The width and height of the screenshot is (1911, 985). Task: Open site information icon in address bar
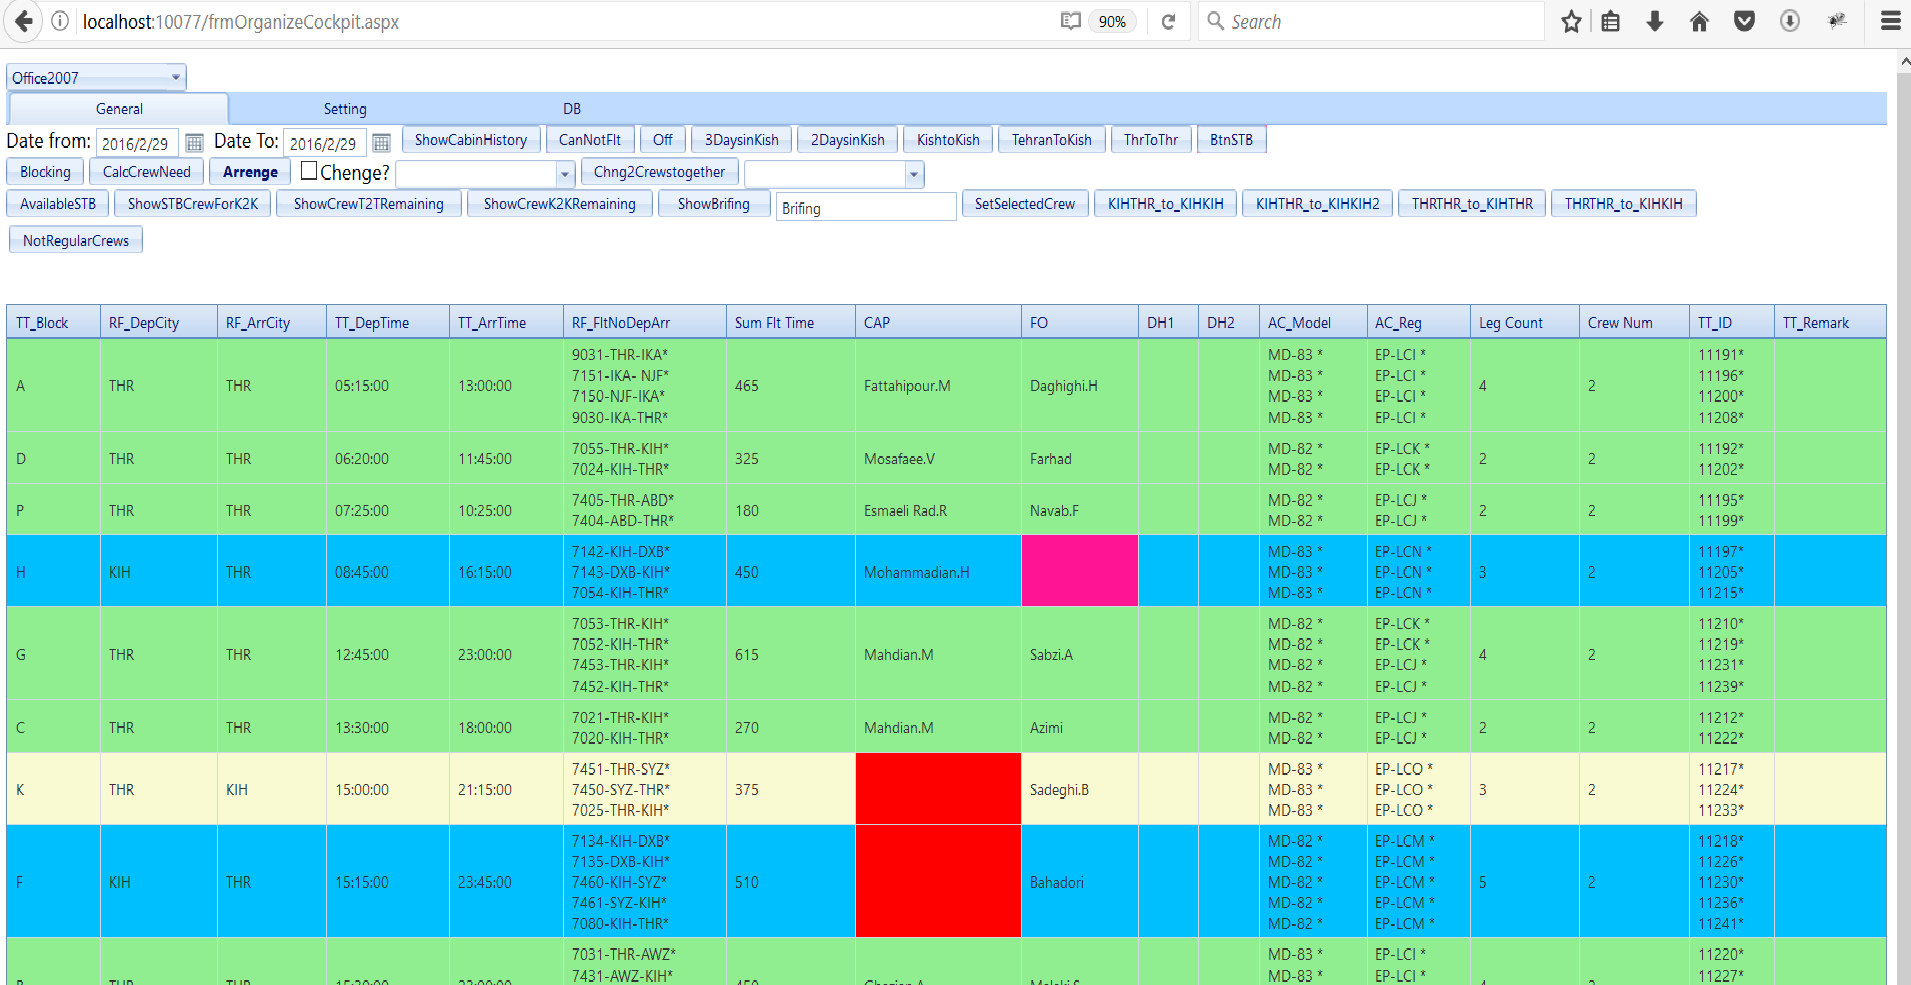tap(60, 21)
